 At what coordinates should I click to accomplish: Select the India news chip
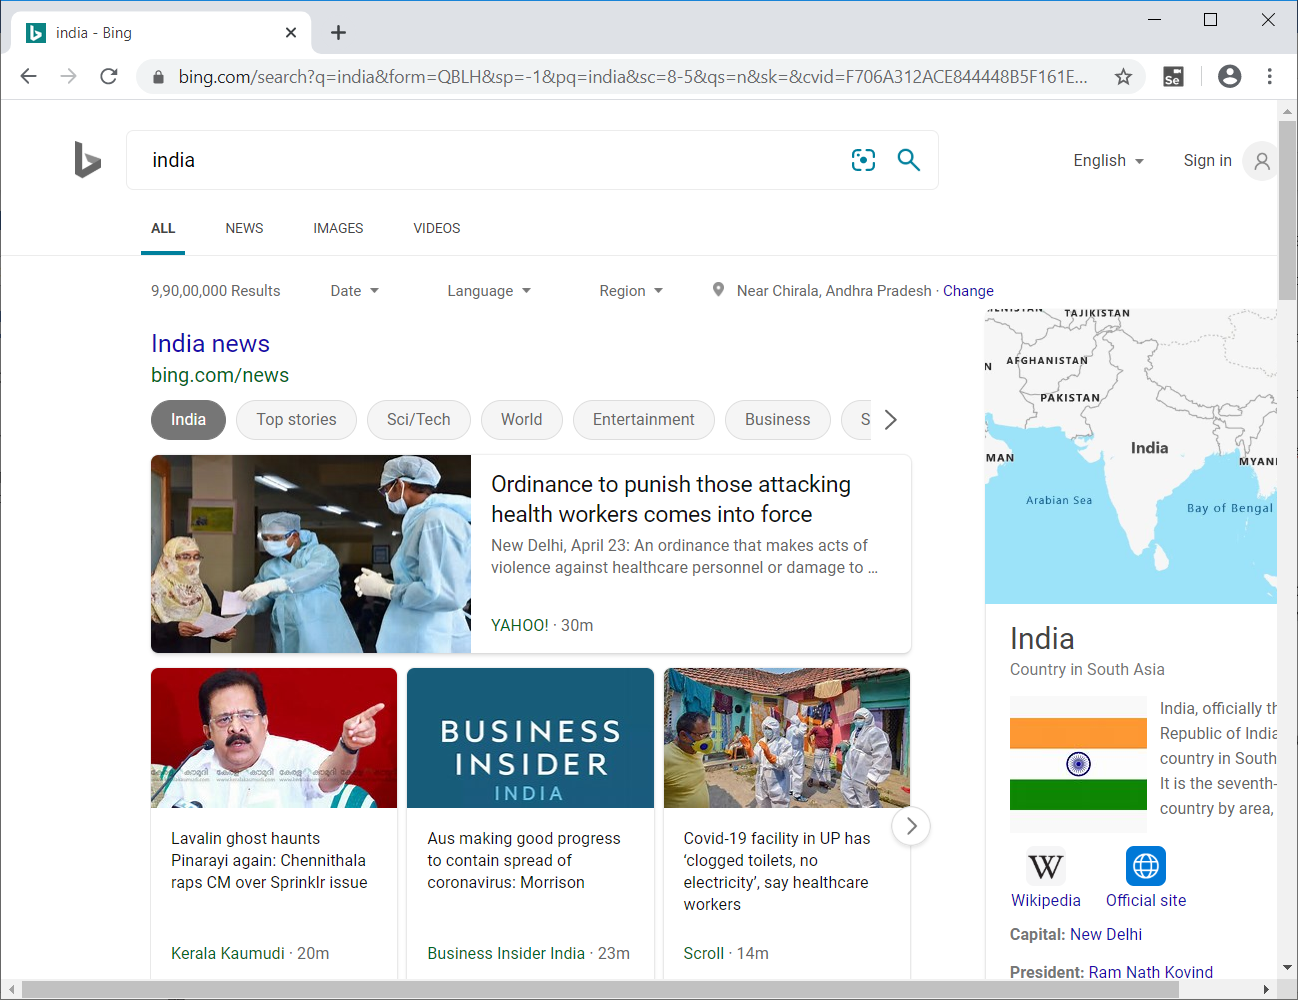[188, 420]
